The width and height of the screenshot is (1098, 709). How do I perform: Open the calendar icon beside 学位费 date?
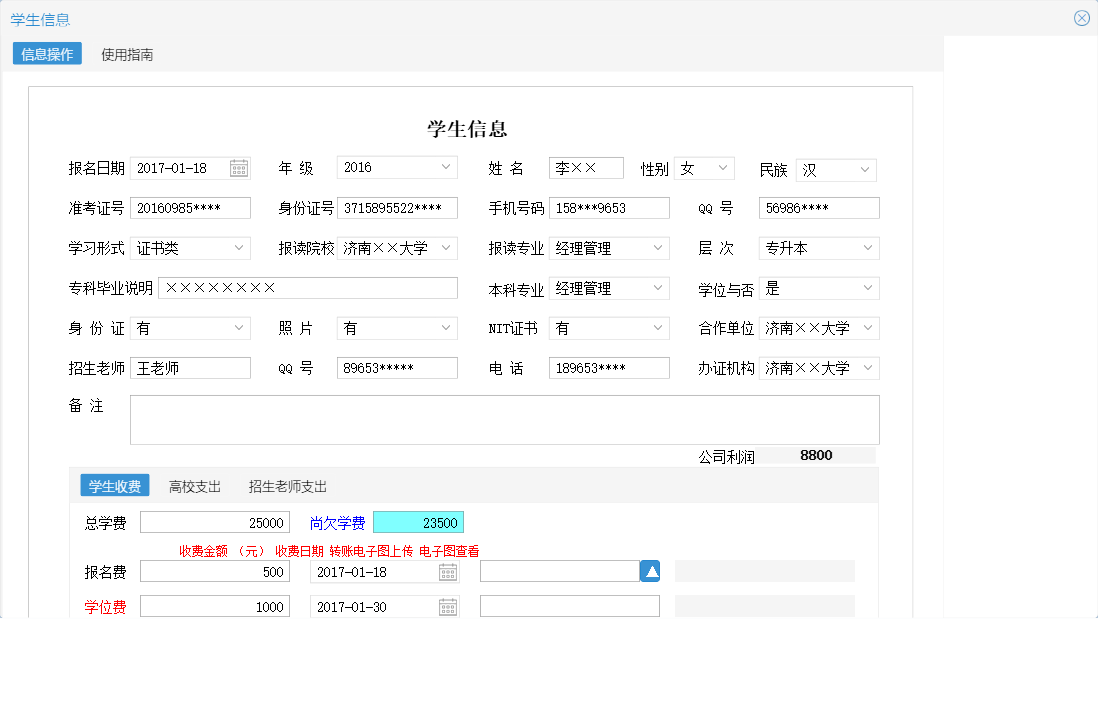tap(447, 606)
